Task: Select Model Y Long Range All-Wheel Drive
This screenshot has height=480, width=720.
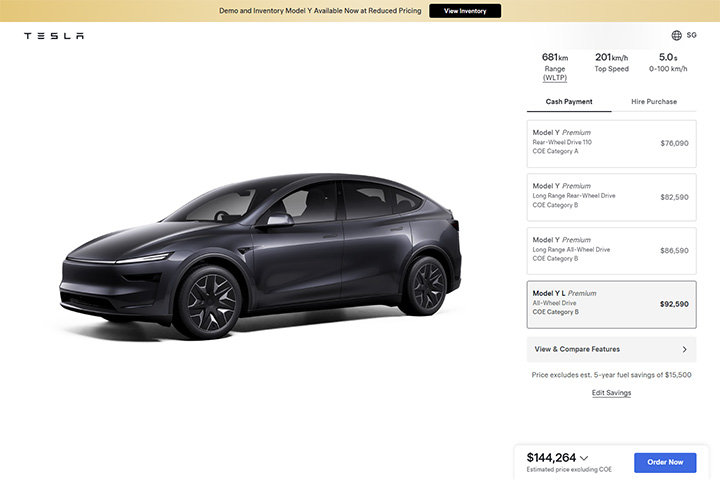Action: [611, 251]
